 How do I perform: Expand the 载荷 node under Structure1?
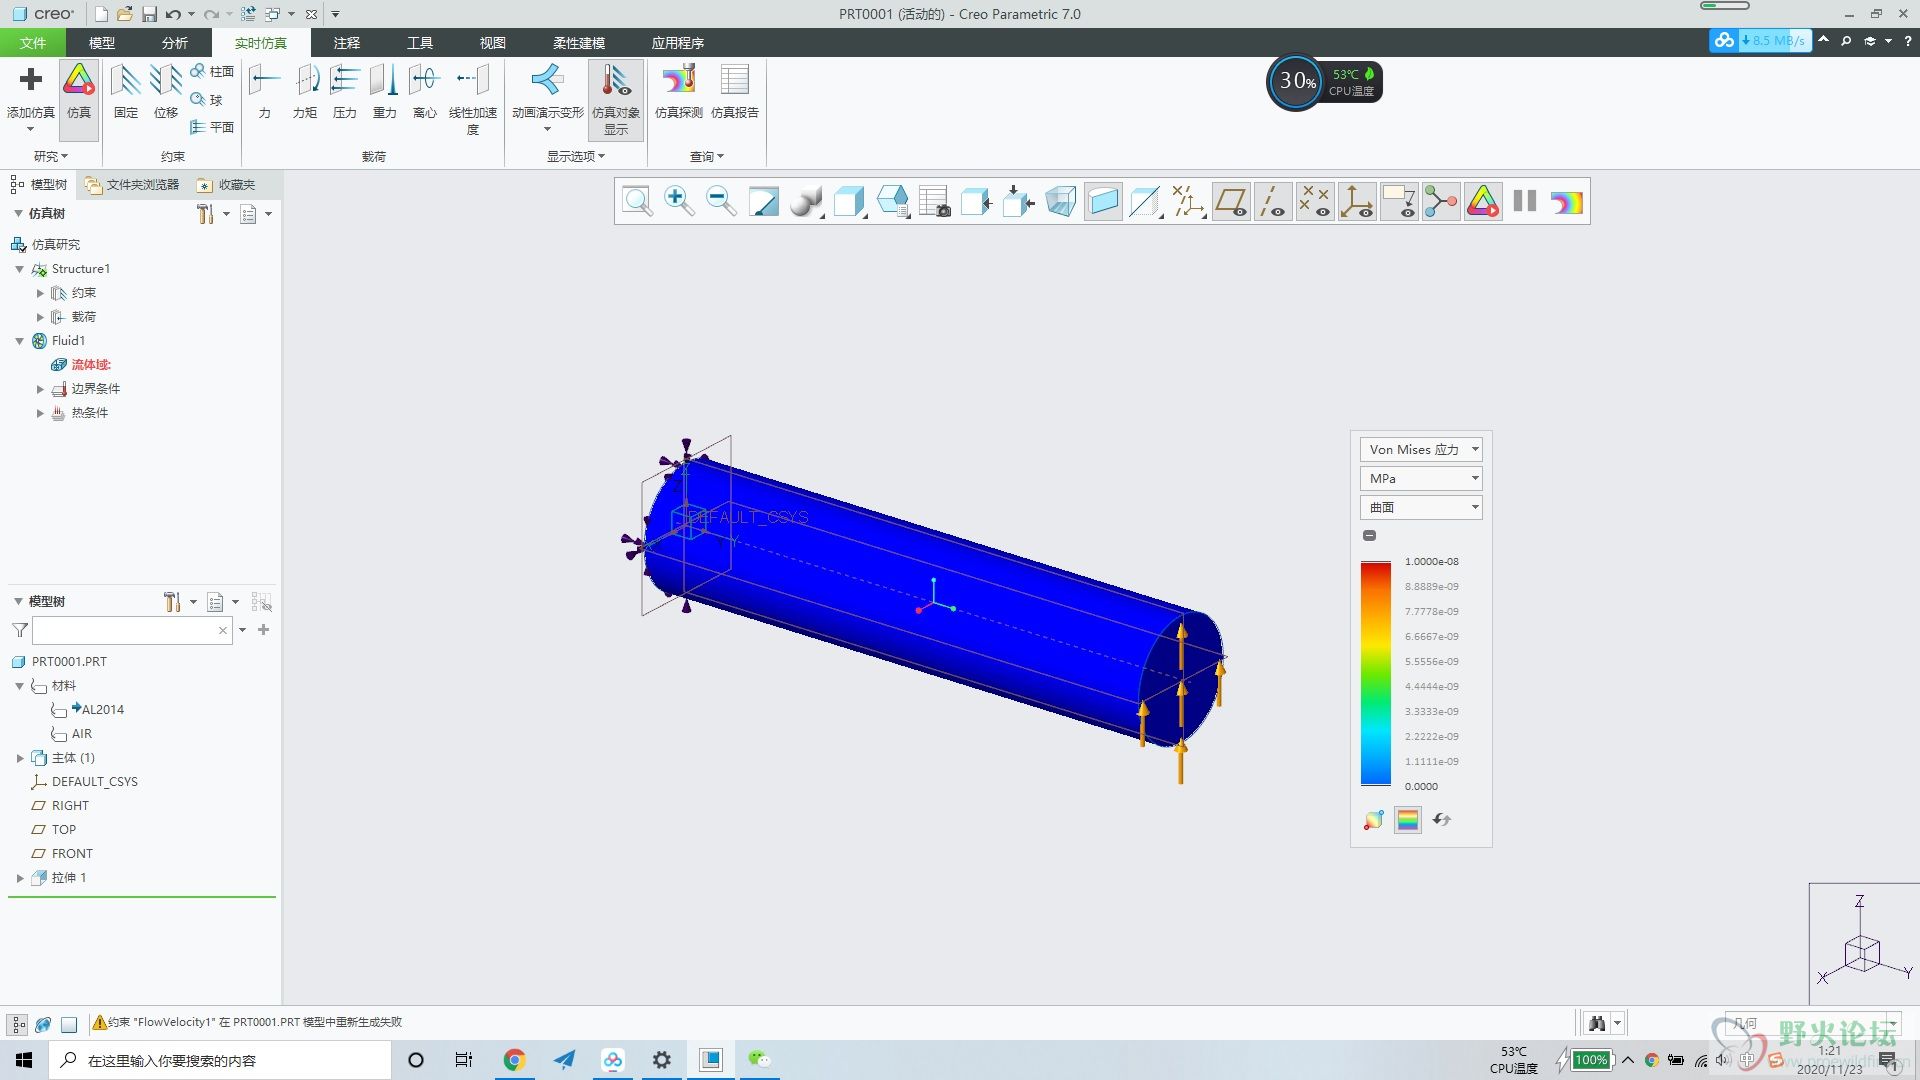coord(40,317)
